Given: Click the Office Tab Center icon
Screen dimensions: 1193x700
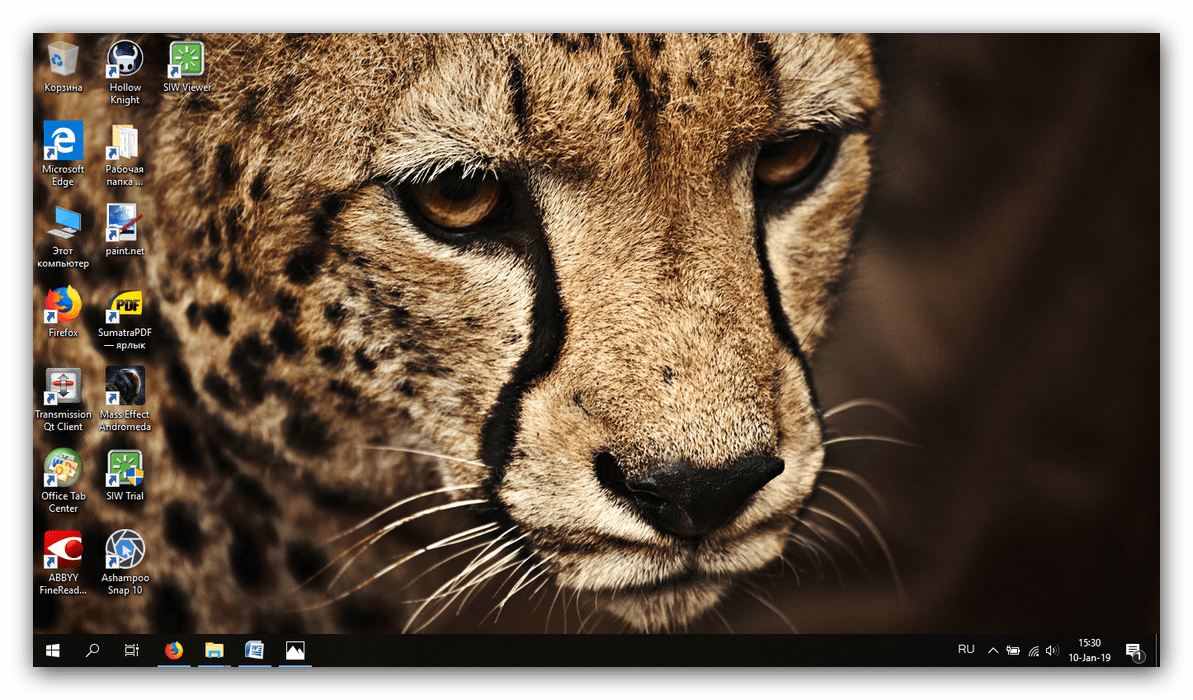Looking at the screenshot, I should [x=63, y=470].
